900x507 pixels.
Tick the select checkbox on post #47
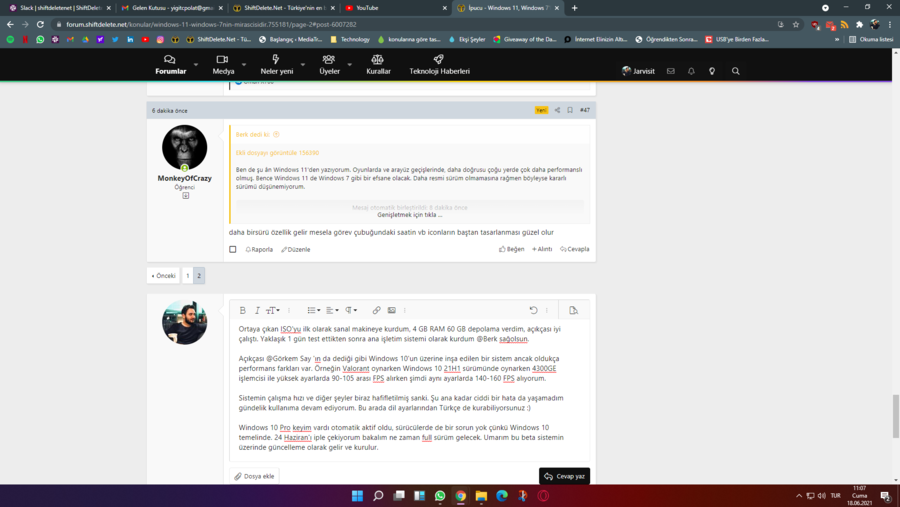point(232,249)
